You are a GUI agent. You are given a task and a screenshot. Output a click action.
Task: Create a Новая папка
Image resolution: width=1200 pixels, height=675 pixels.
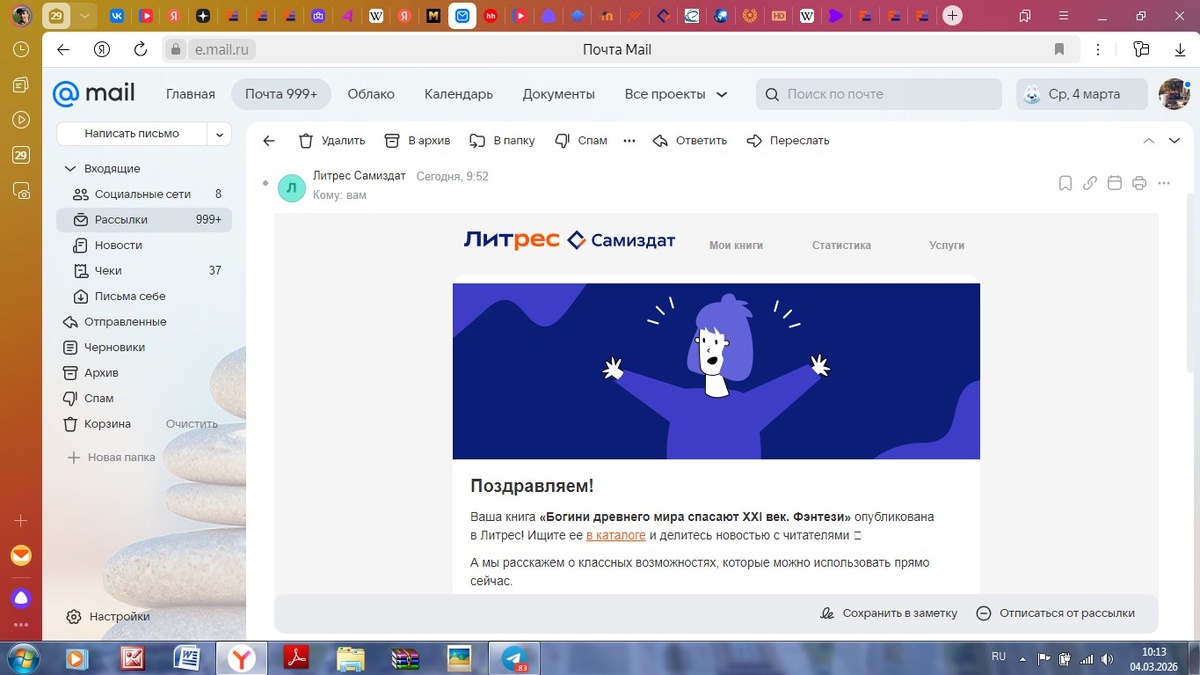tap(111, 457)
